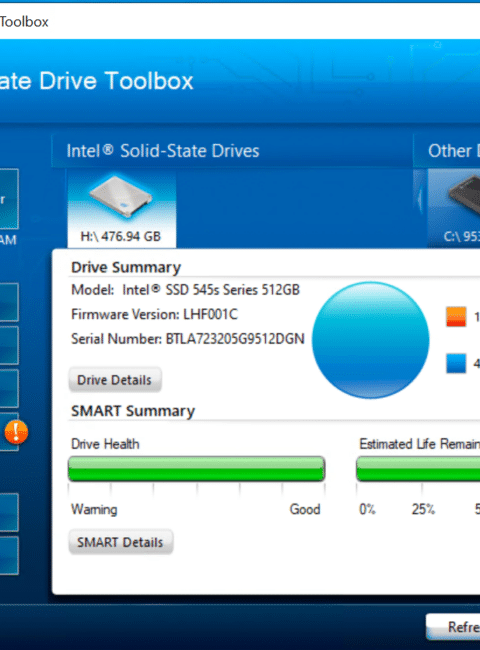Image resolution: width=480 pixels, height=650 pixels.
Task: Click the Drive Health green bar
Action: click(x=196, y=469)
